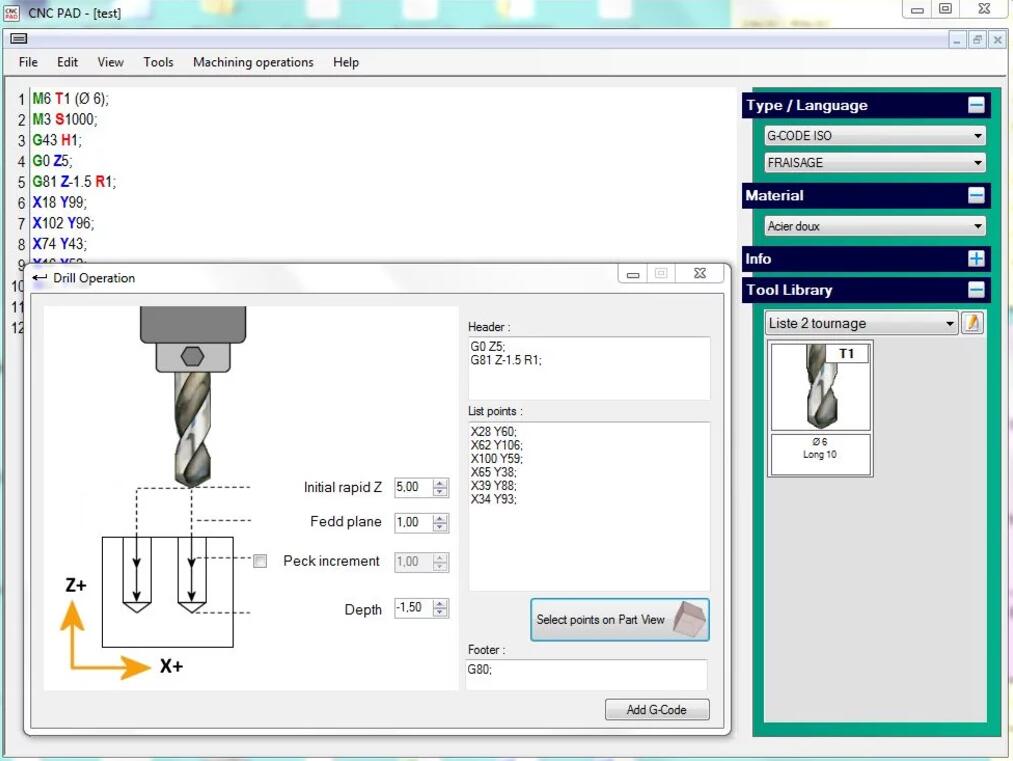Click inside the Header text box
The height and width of the screenshot is (761, 1013).
589,368
